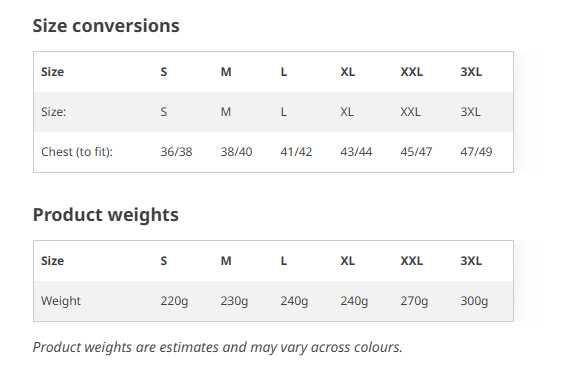The height and width of the screenshot is (367, 562).
Task: Select the S column header in Size conversions
Action: coord(164,72)
